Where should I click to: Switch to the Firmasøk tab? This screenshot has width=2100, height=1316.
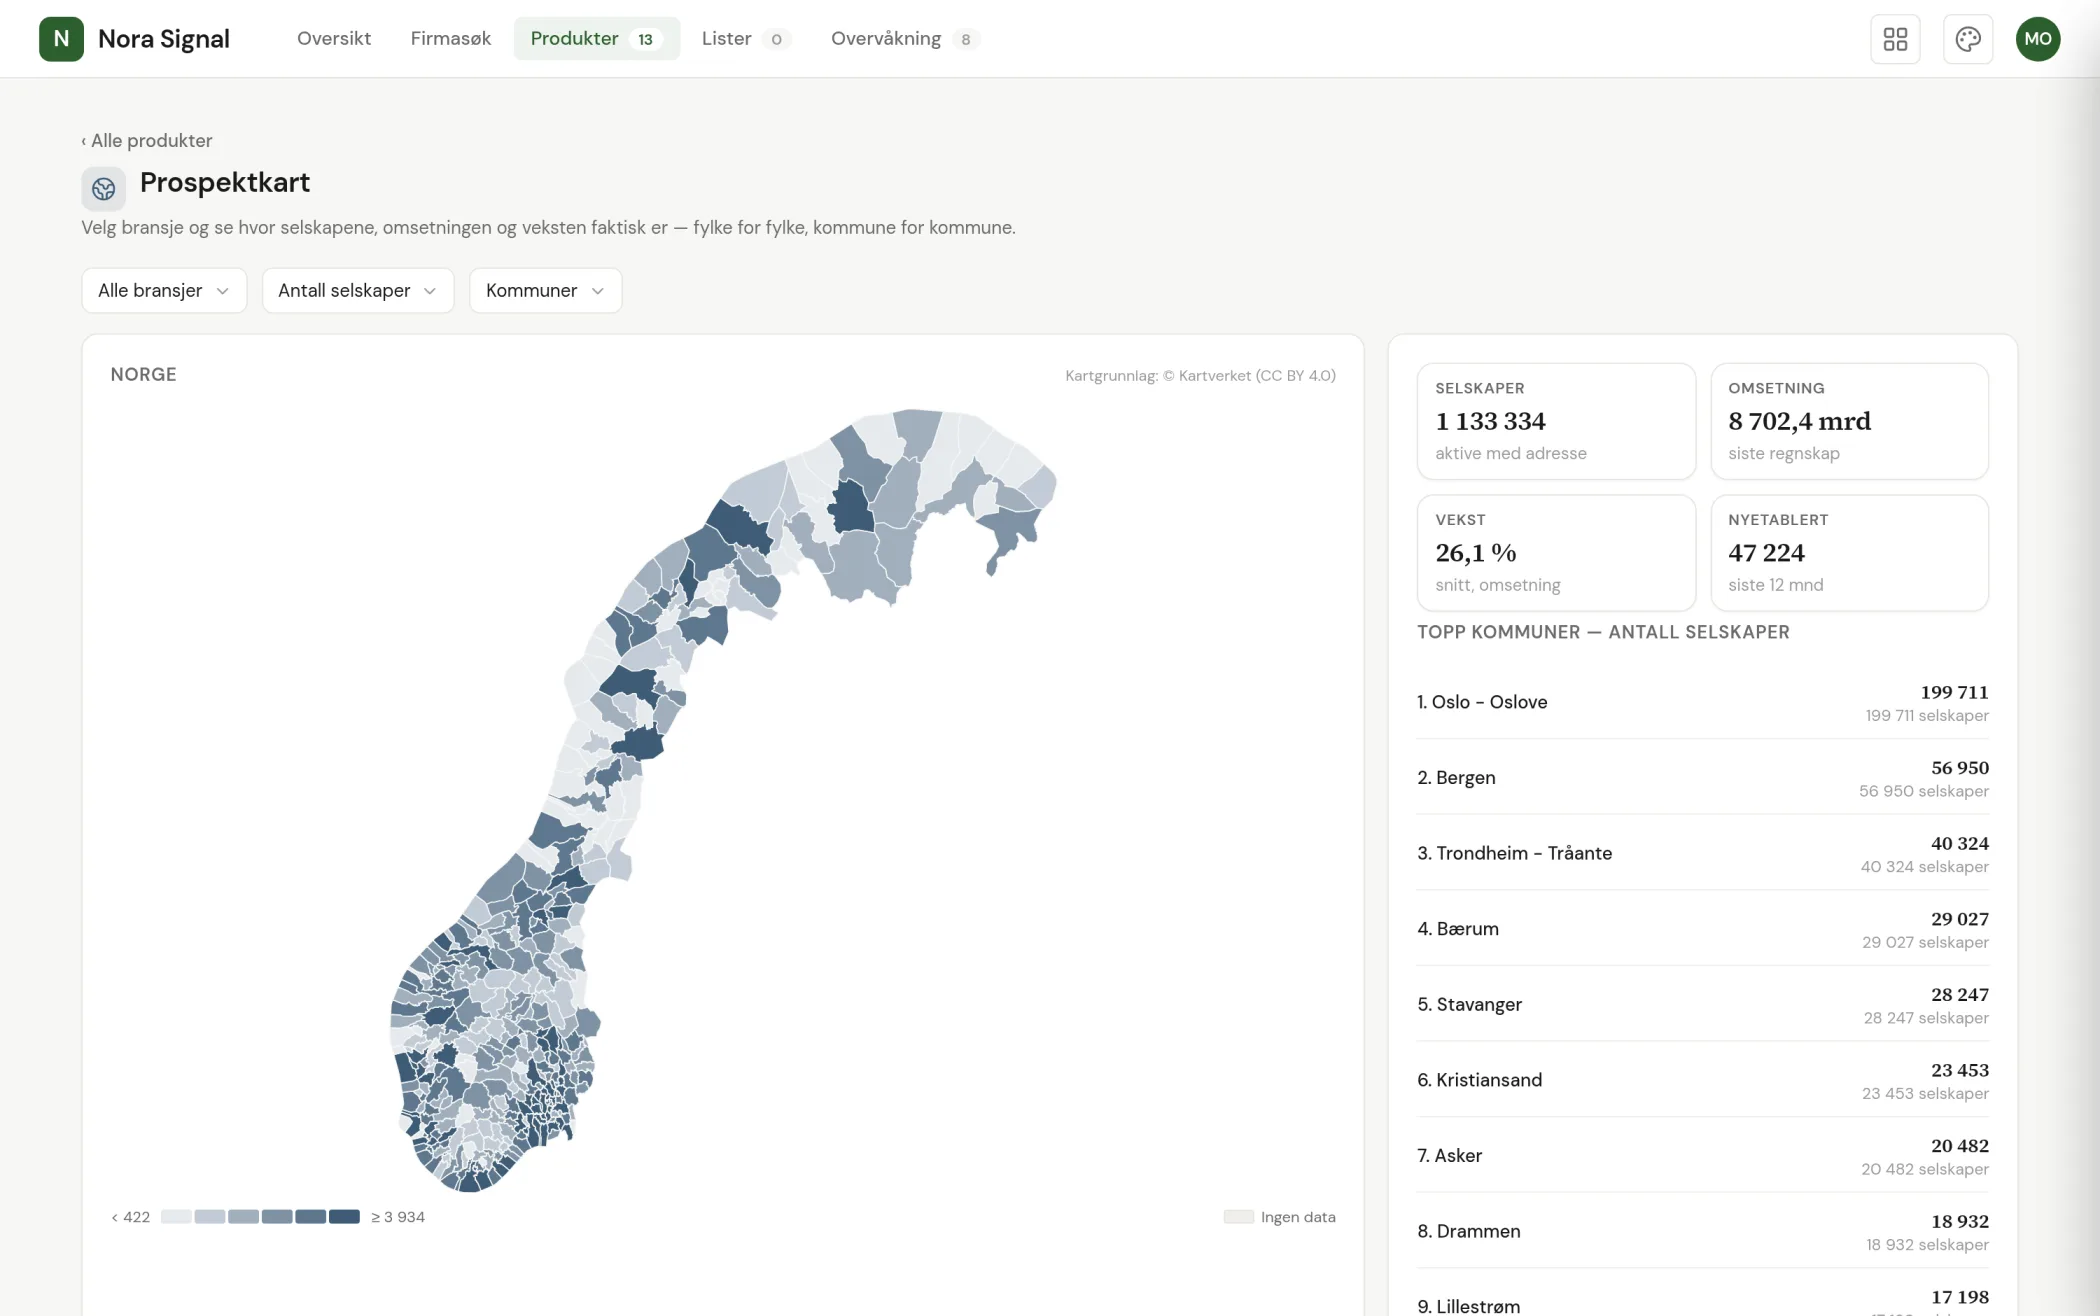(x=451, y=38)
